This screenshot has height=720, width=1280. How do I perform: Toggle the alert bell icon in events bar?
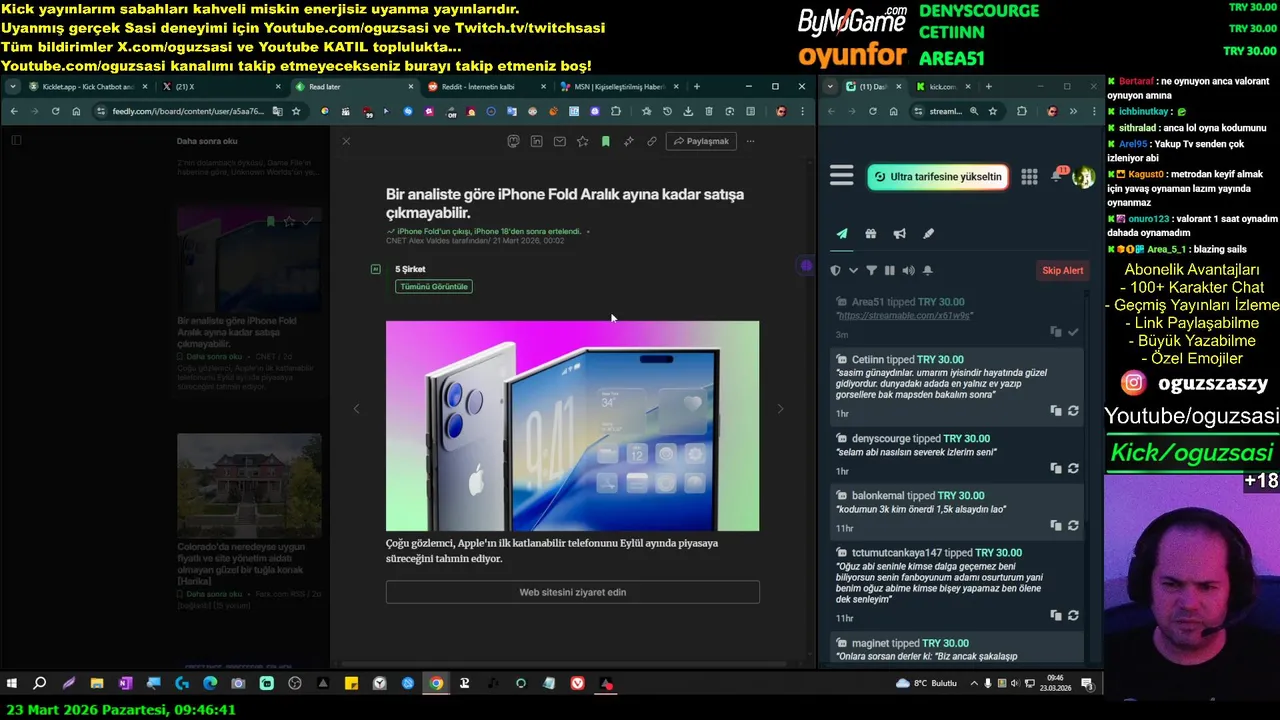(927, 270)
